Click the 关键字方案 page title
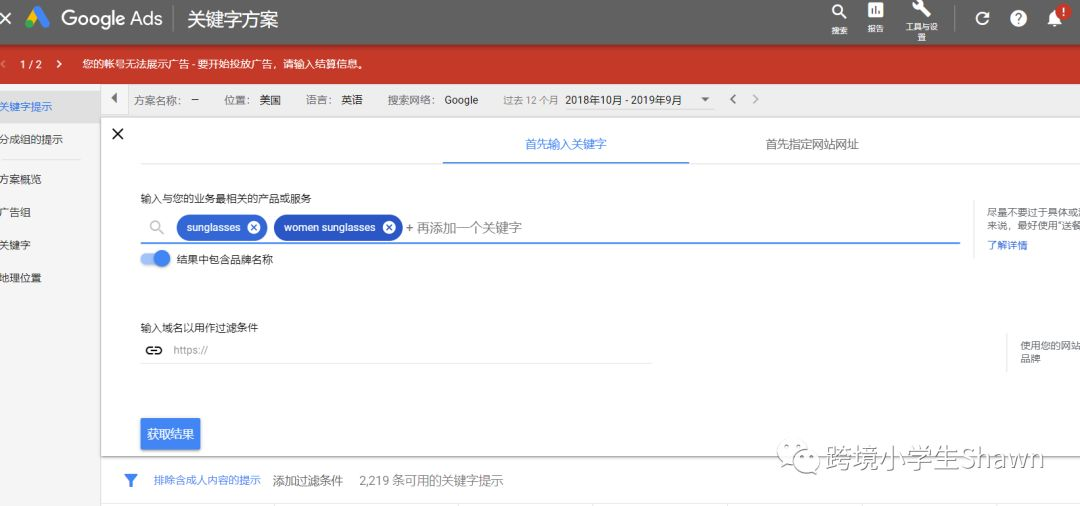The width and height of the screenshot is (1080, 506). pyautogui.click(x=233, y=19)
